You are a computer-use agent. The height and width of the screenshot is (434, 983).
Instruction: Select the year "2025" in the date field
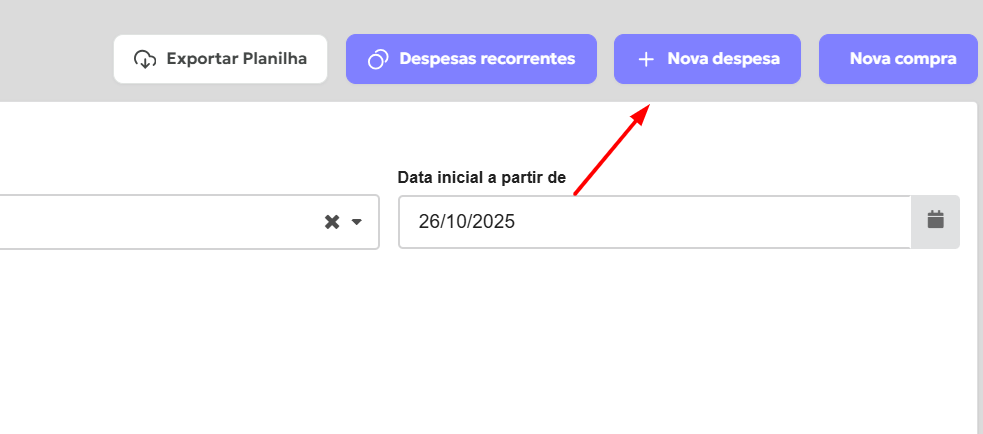tap(493, 222)
